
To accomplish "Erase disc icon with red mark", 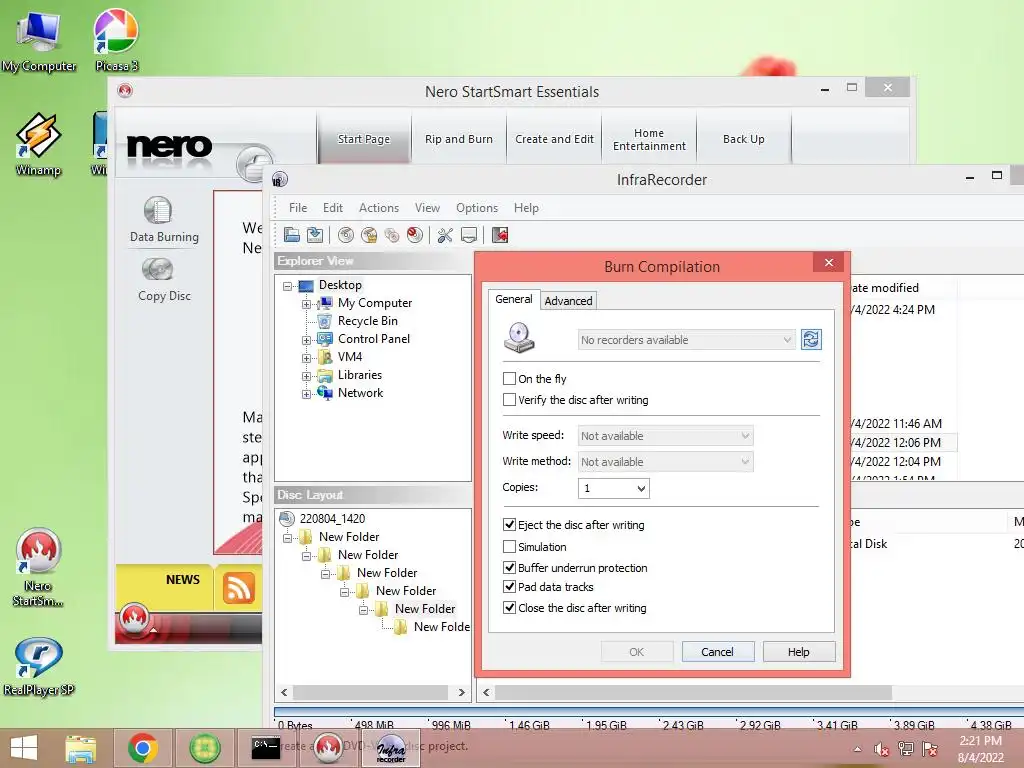I will (415, 235).
